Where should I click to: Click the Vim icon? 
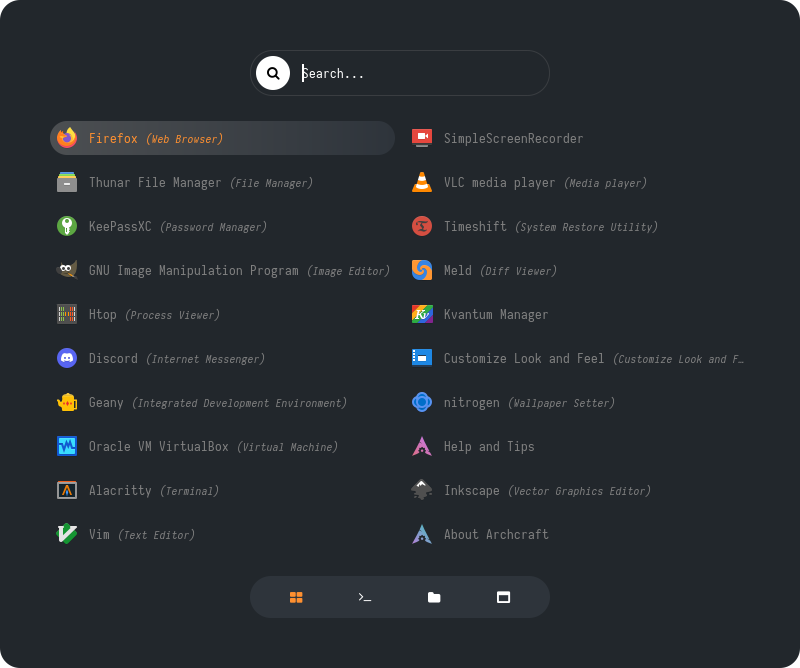point(67,534)
